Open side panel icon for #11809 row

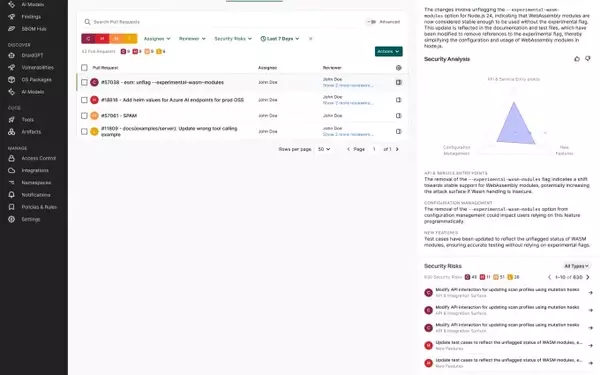399,131
